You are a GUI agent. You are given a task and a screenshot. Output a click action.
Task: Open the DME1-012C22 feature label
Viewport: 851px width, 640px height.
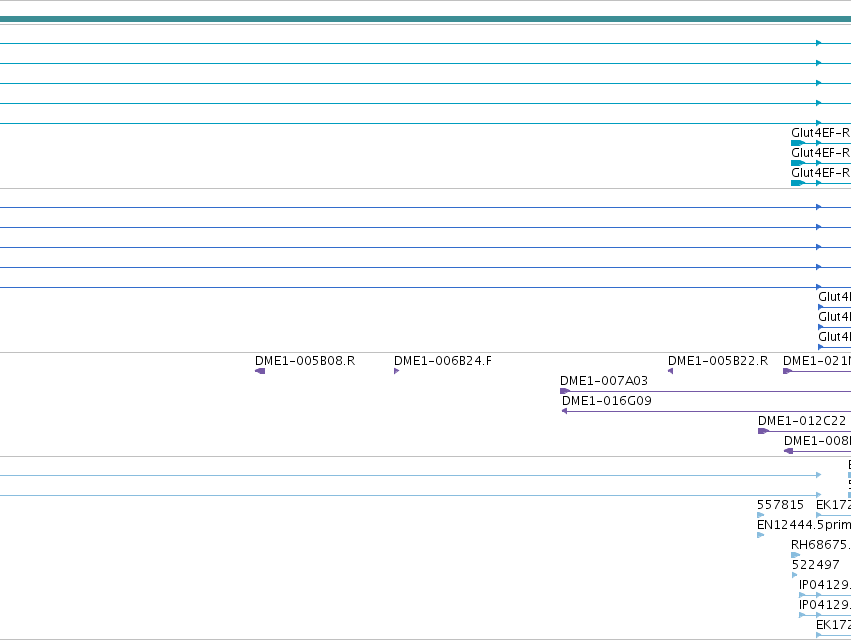tap(802, 421)
